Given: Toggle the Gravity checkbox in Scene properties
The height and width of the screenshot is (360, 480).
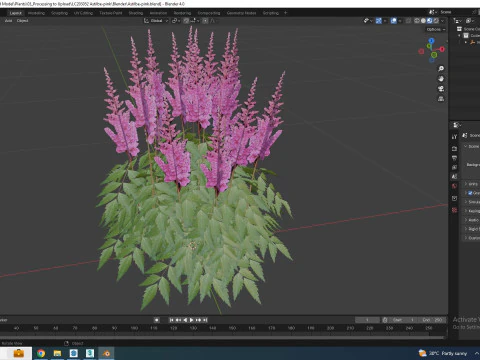Looking at the screenshot, I should (470, 193).
